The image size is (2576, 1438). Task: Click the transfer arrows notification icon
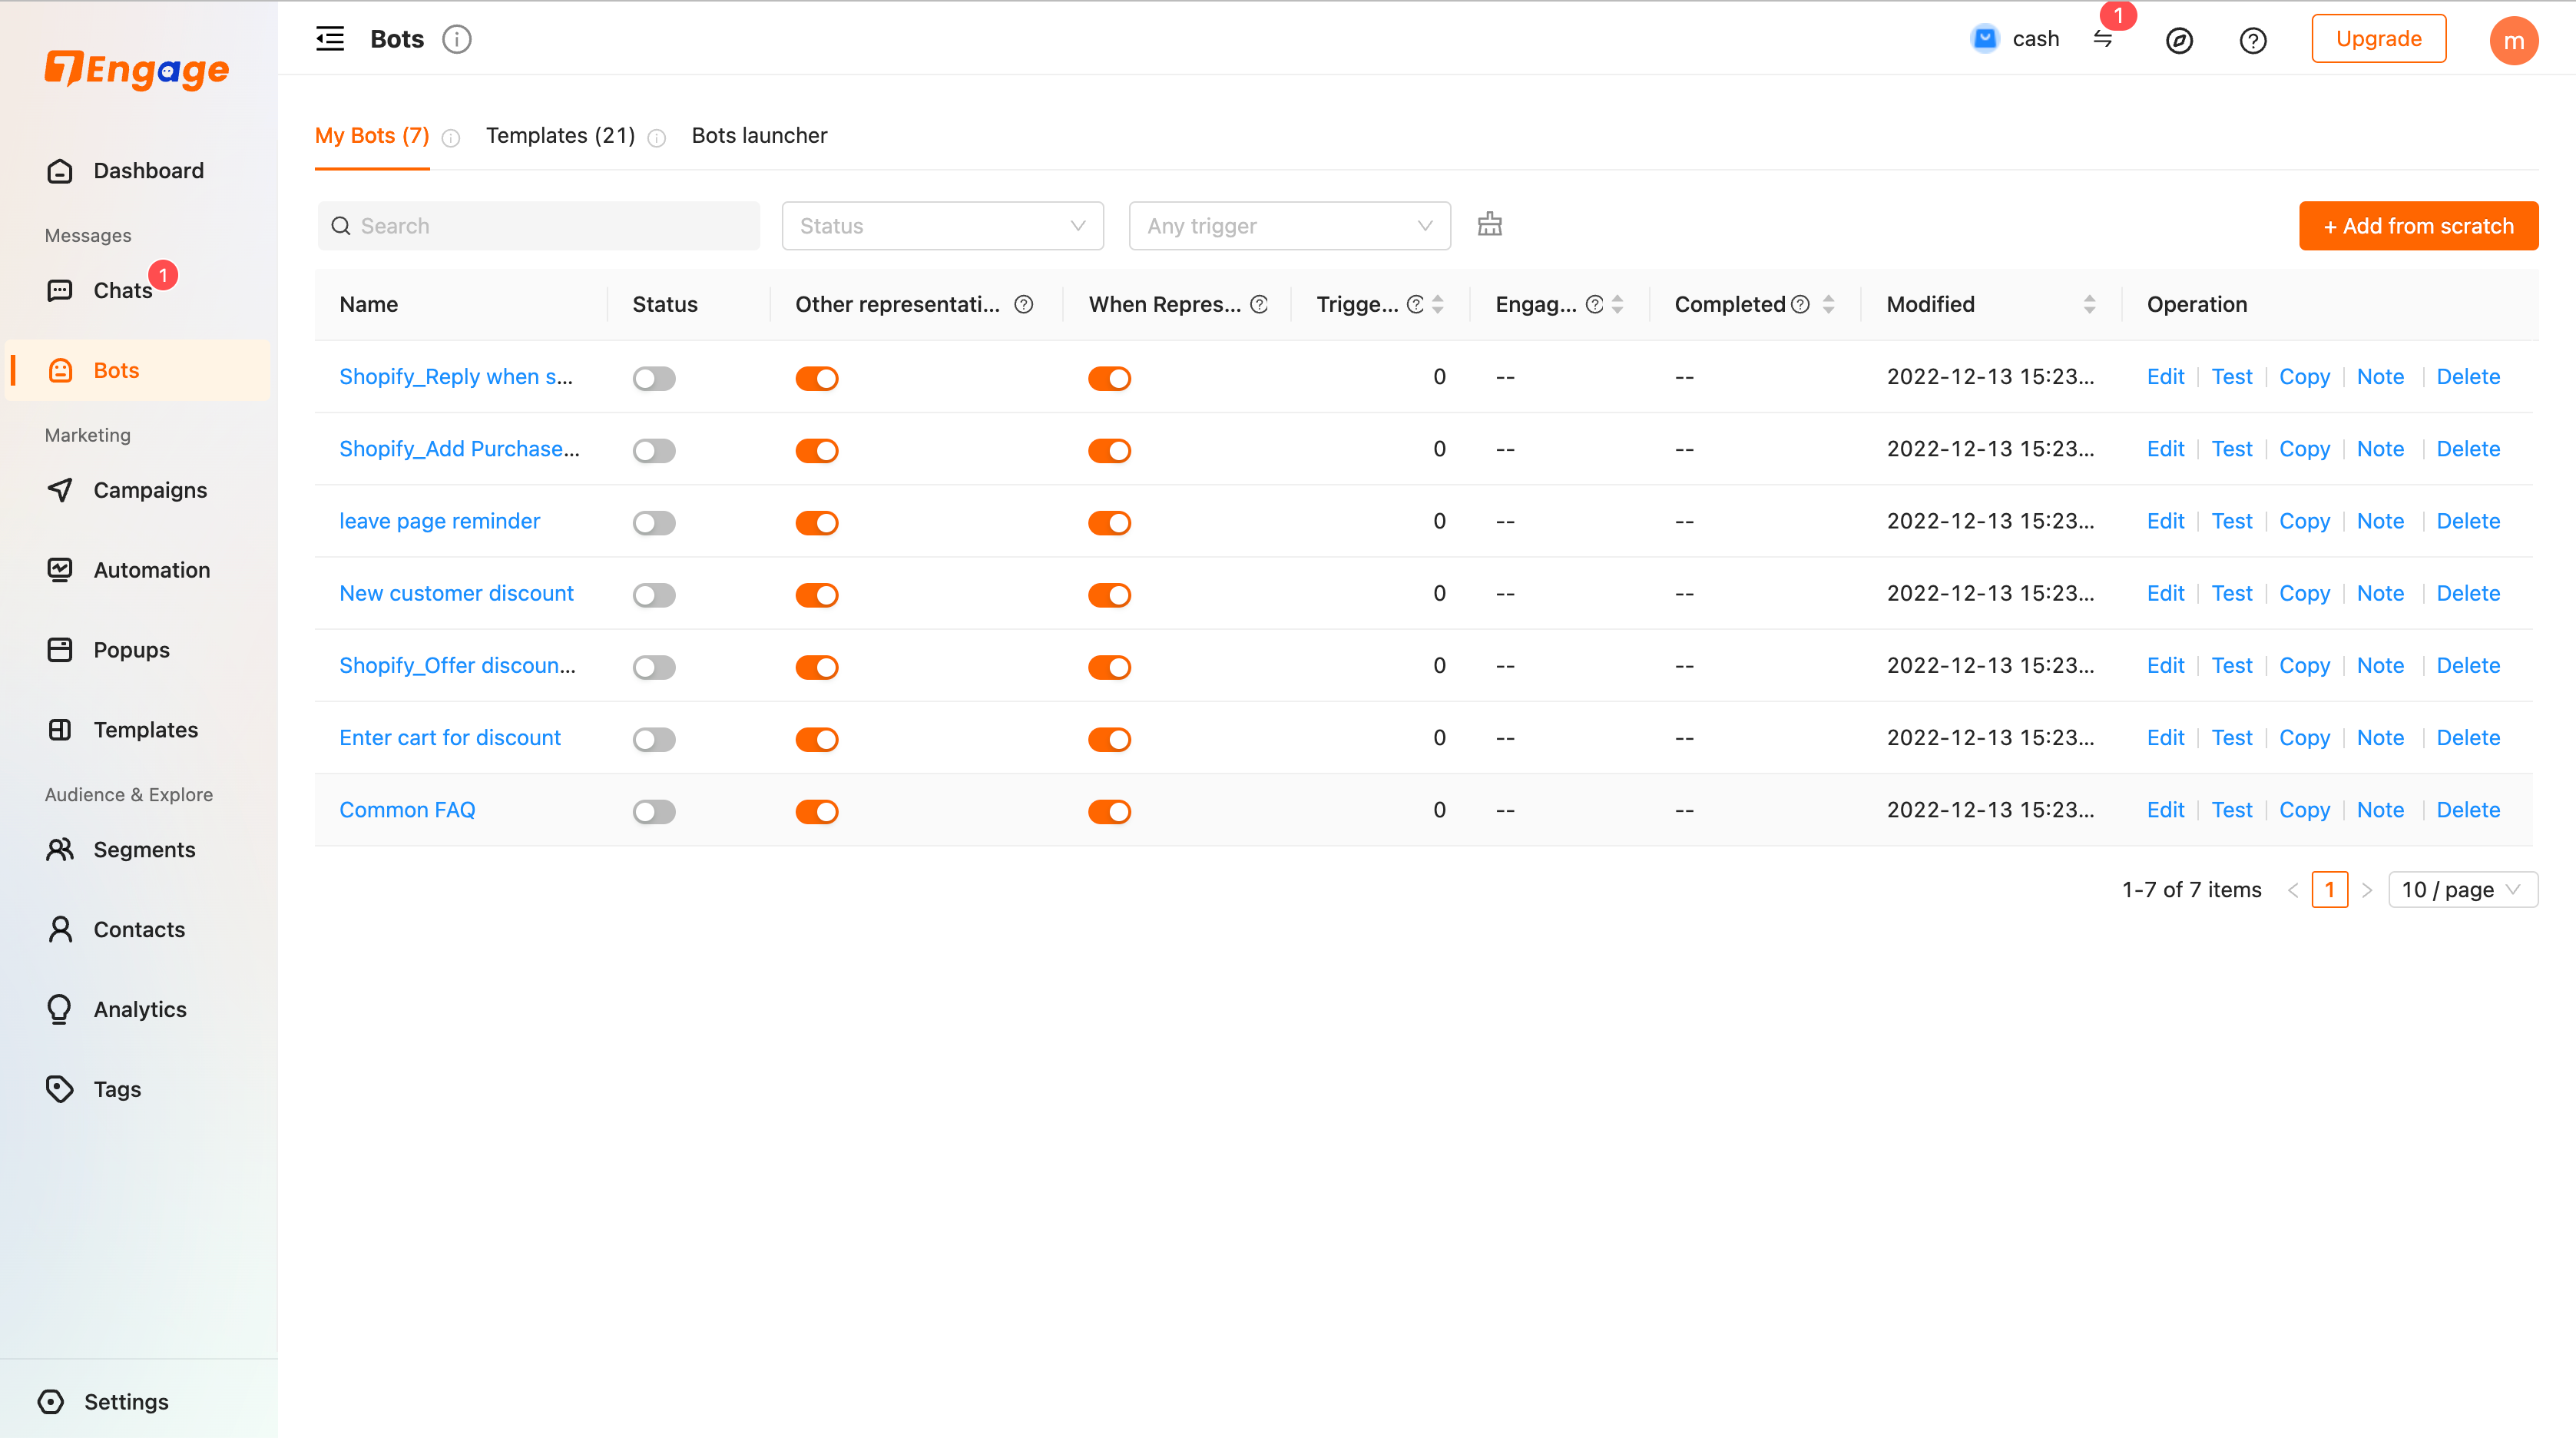click(x=2103, y=39)
